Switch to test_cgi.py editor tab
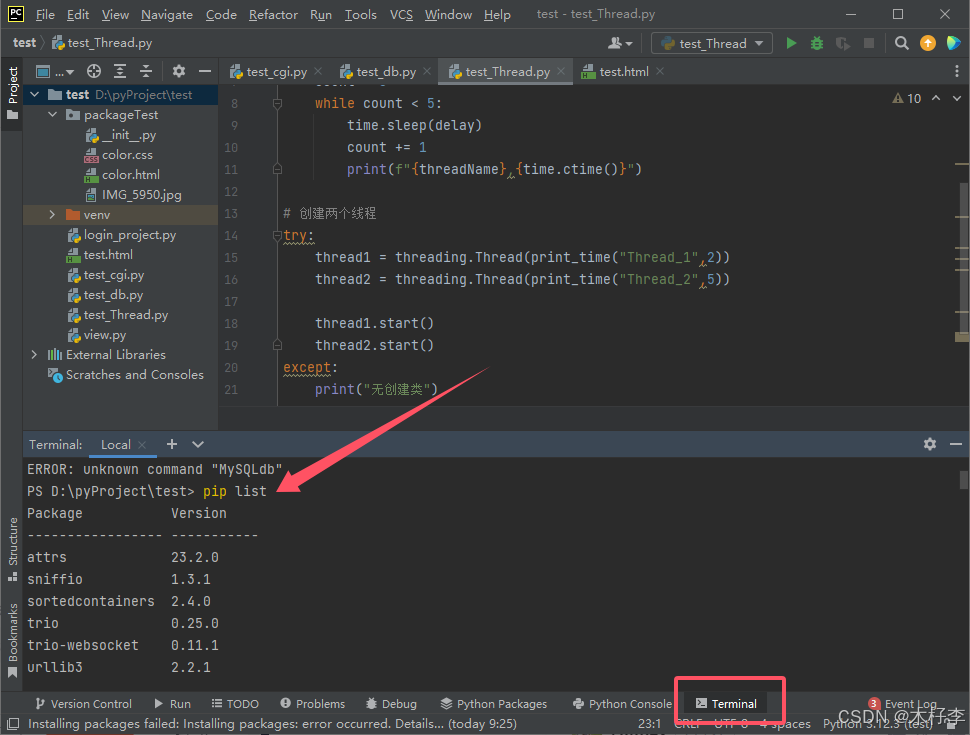 coord(276,72)
